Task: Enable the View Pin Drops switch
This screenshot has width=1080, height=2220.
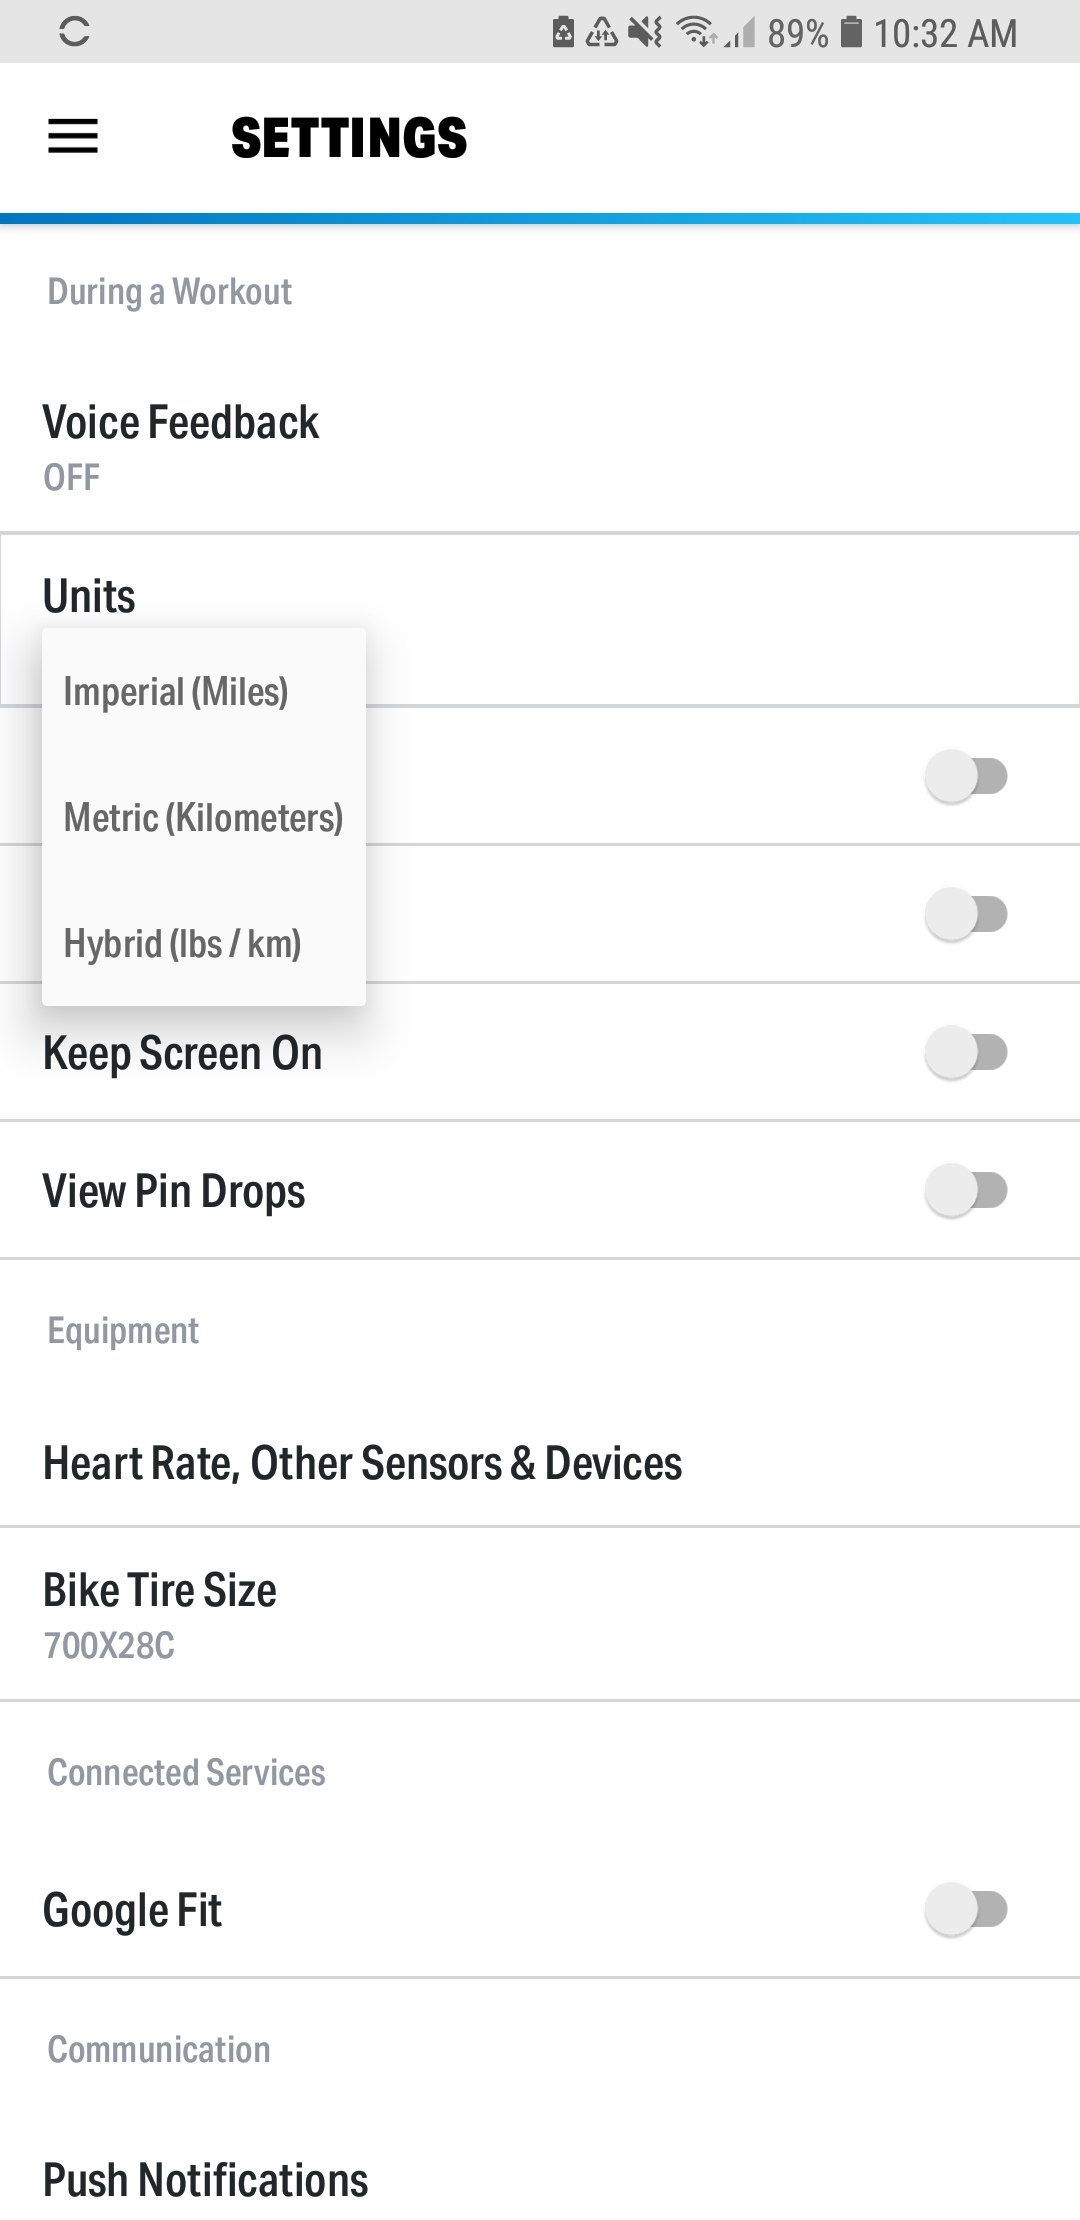Action: 966,1190
